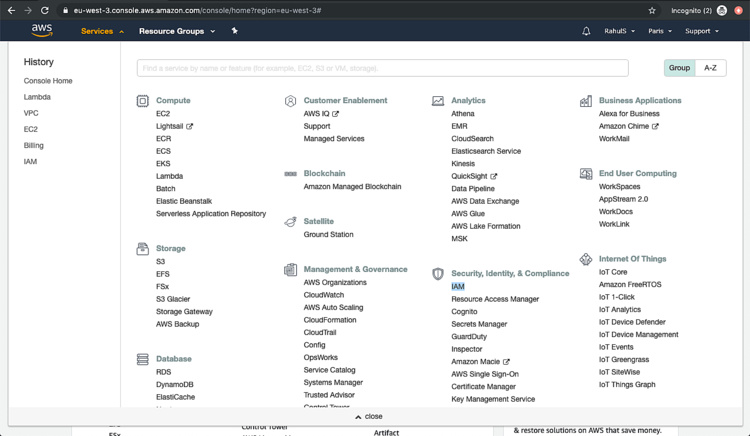Open the notifications bell icon
The image size is (750, 436).
pos(586,31)
